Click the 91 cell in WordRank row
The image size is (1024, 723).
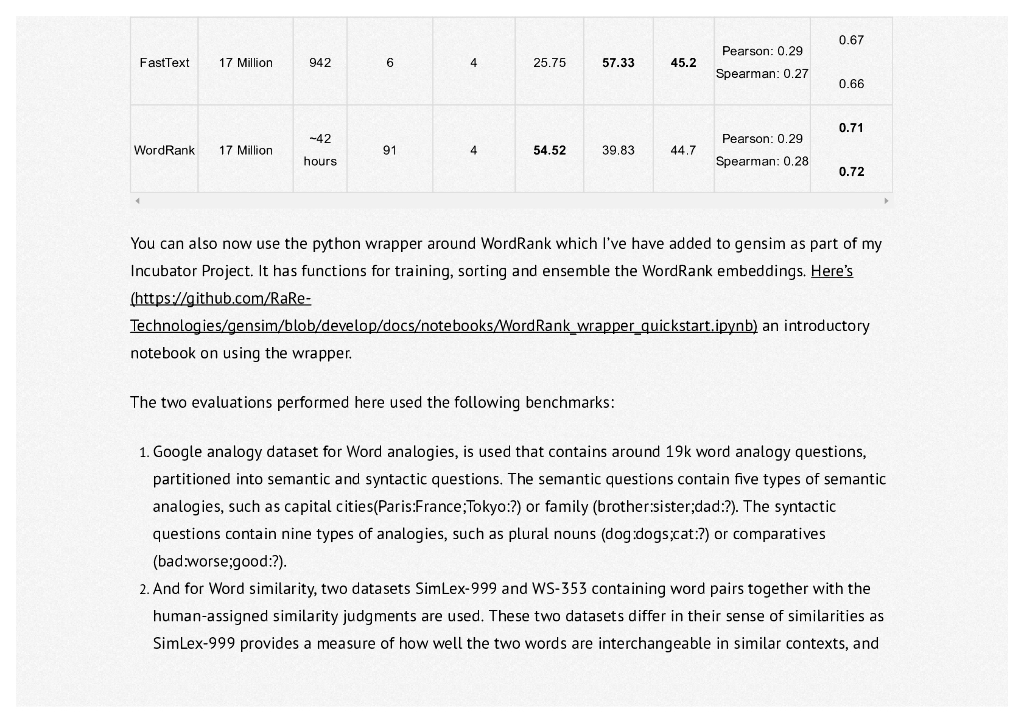pos(390,150)
